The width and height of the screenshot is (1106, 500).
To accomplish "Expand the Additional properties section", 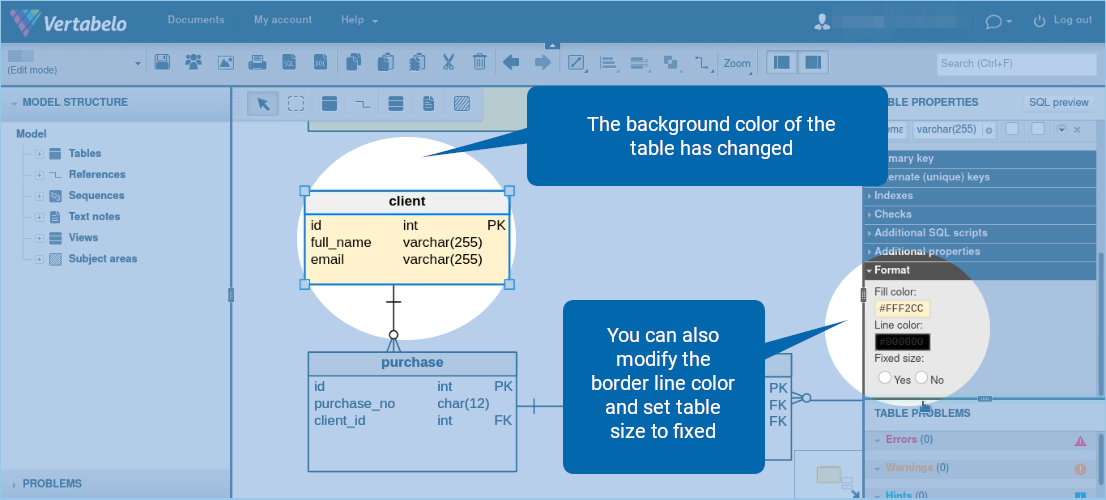I will point(980,252).
